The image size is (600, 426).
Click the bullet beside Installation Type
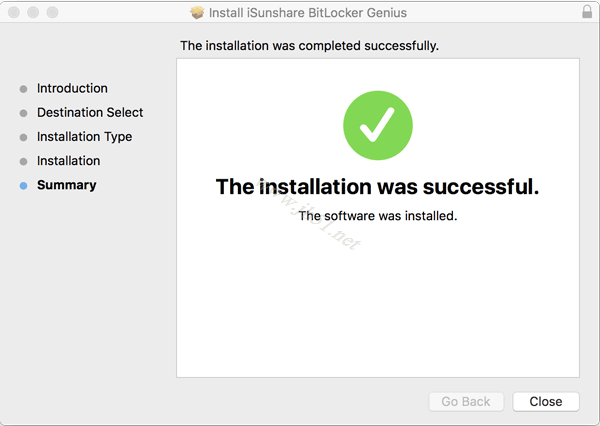pyautogui.click(x=23, y=137)
